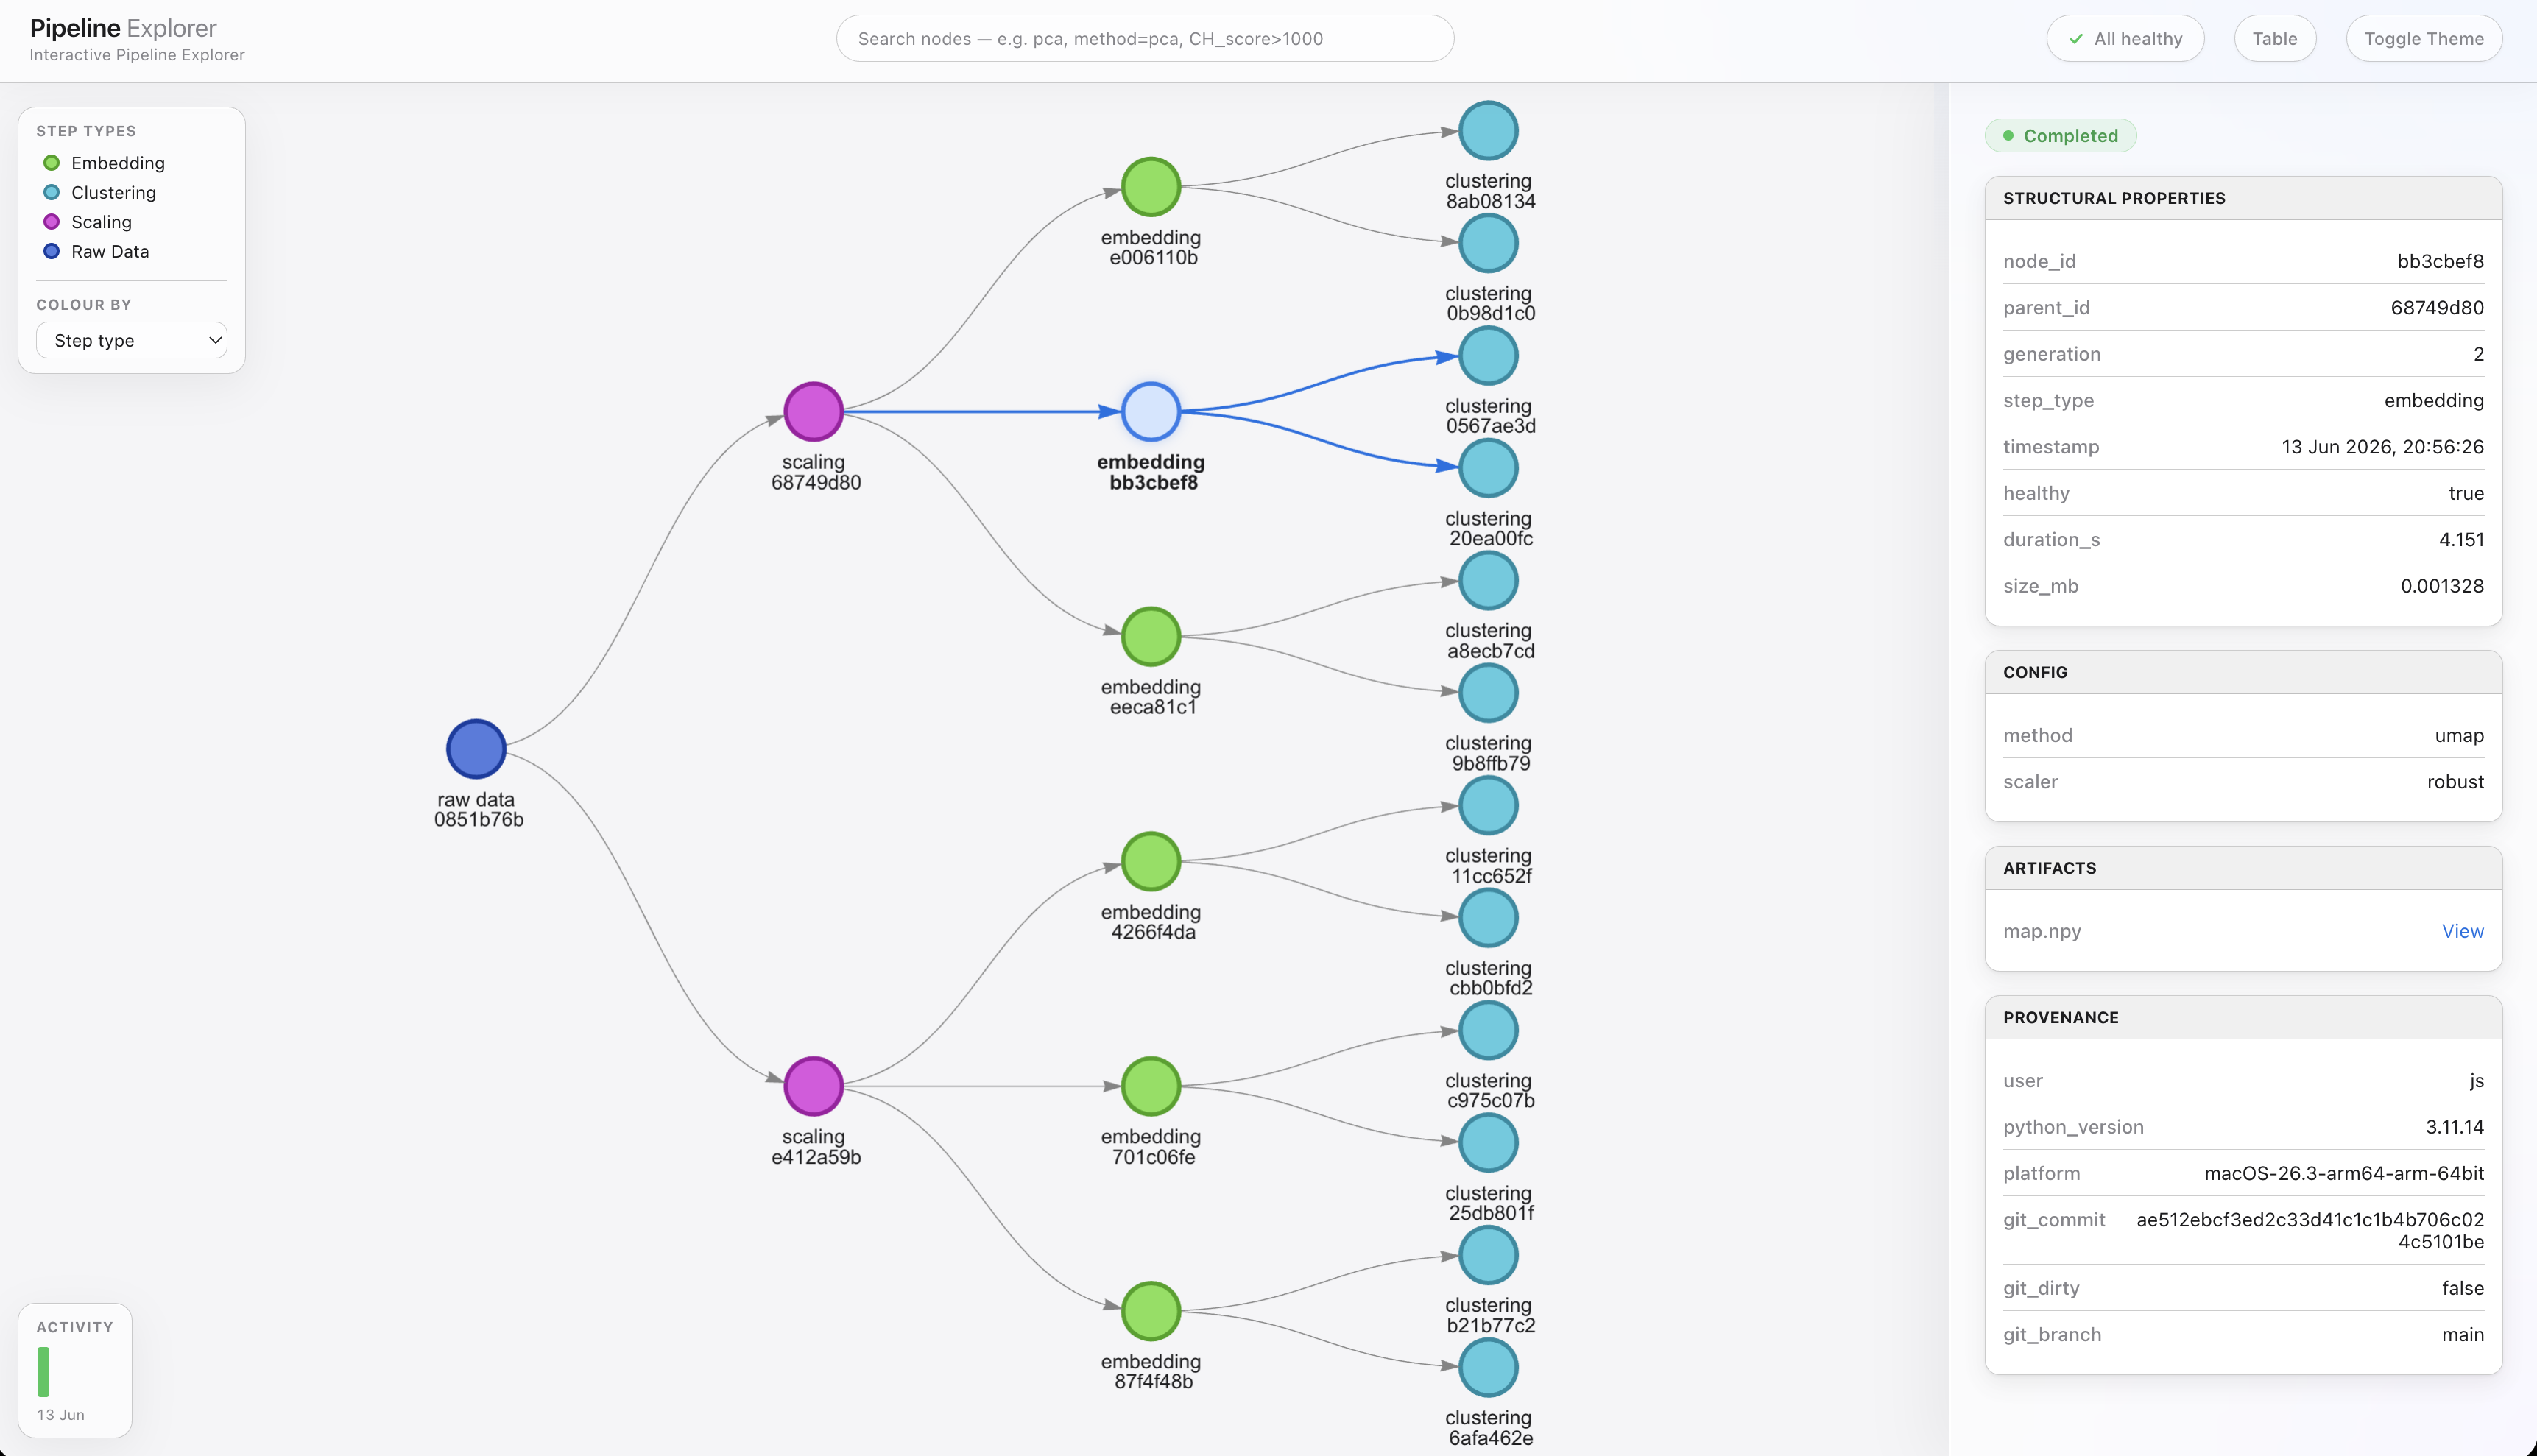Click the Provenance section header
This screenshot has height=1456, width=2537.
tap(2243, 1017)
